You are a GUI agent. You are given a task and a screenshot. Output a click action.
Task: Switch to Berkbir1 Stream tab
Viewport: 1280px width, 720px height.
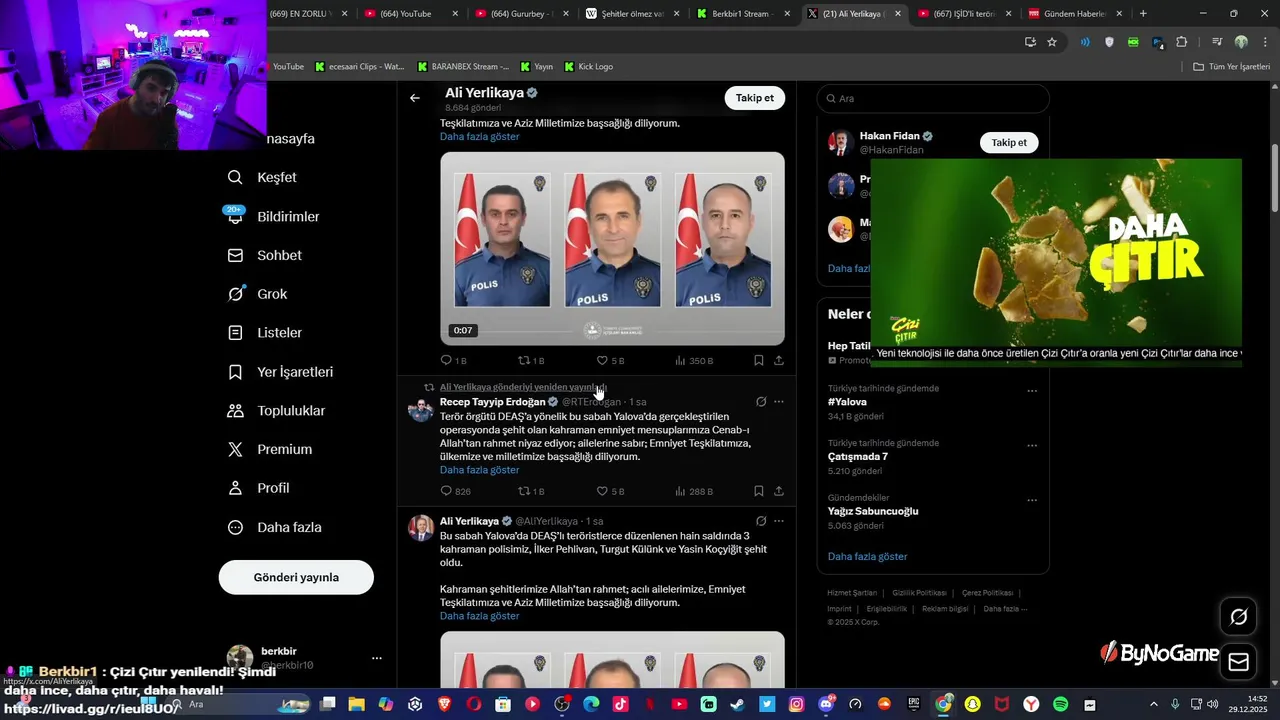(x=743, y=14)
